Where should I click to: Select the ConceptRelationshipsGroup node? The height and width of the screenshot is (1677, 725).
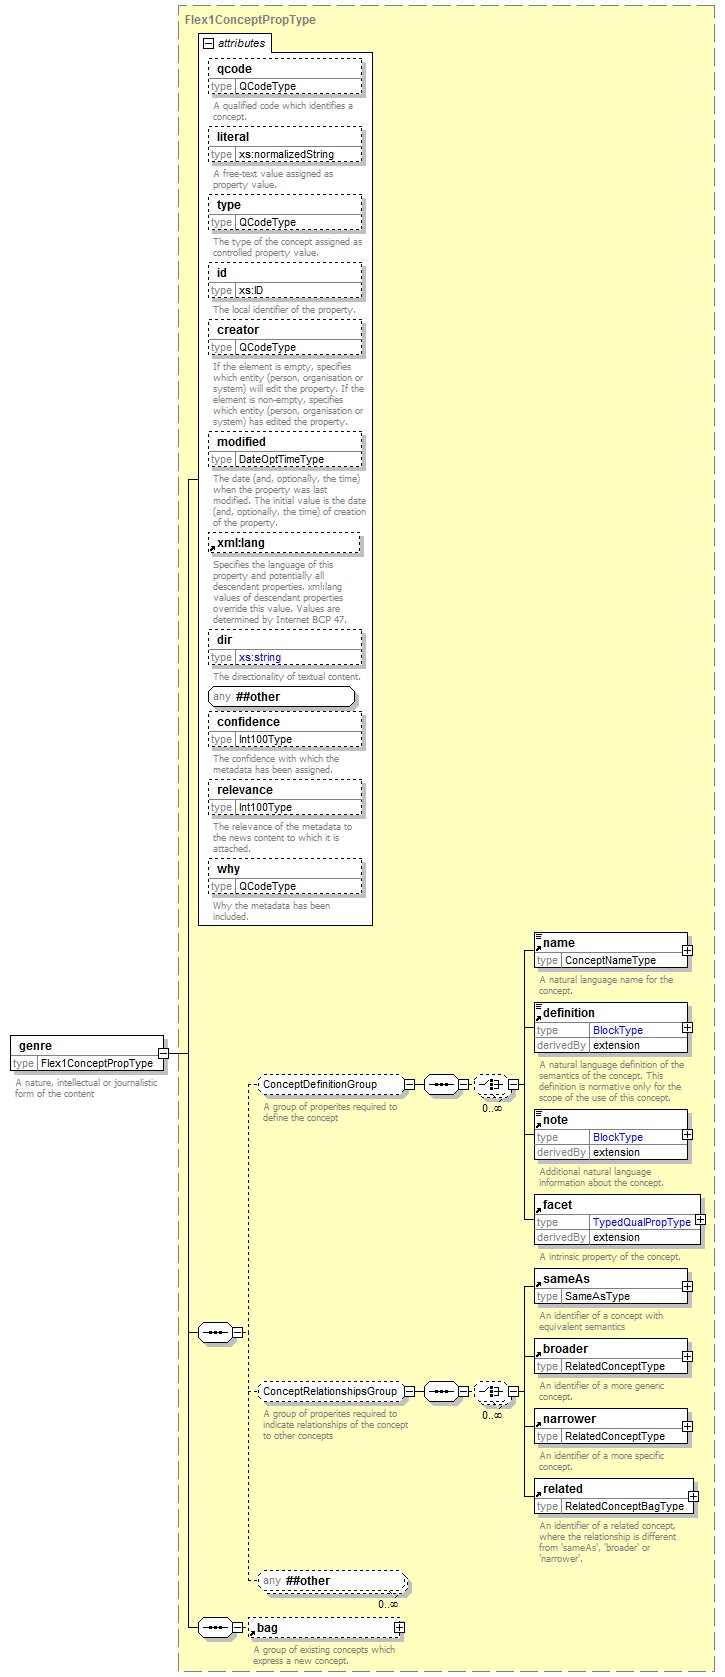(330, 1391)
